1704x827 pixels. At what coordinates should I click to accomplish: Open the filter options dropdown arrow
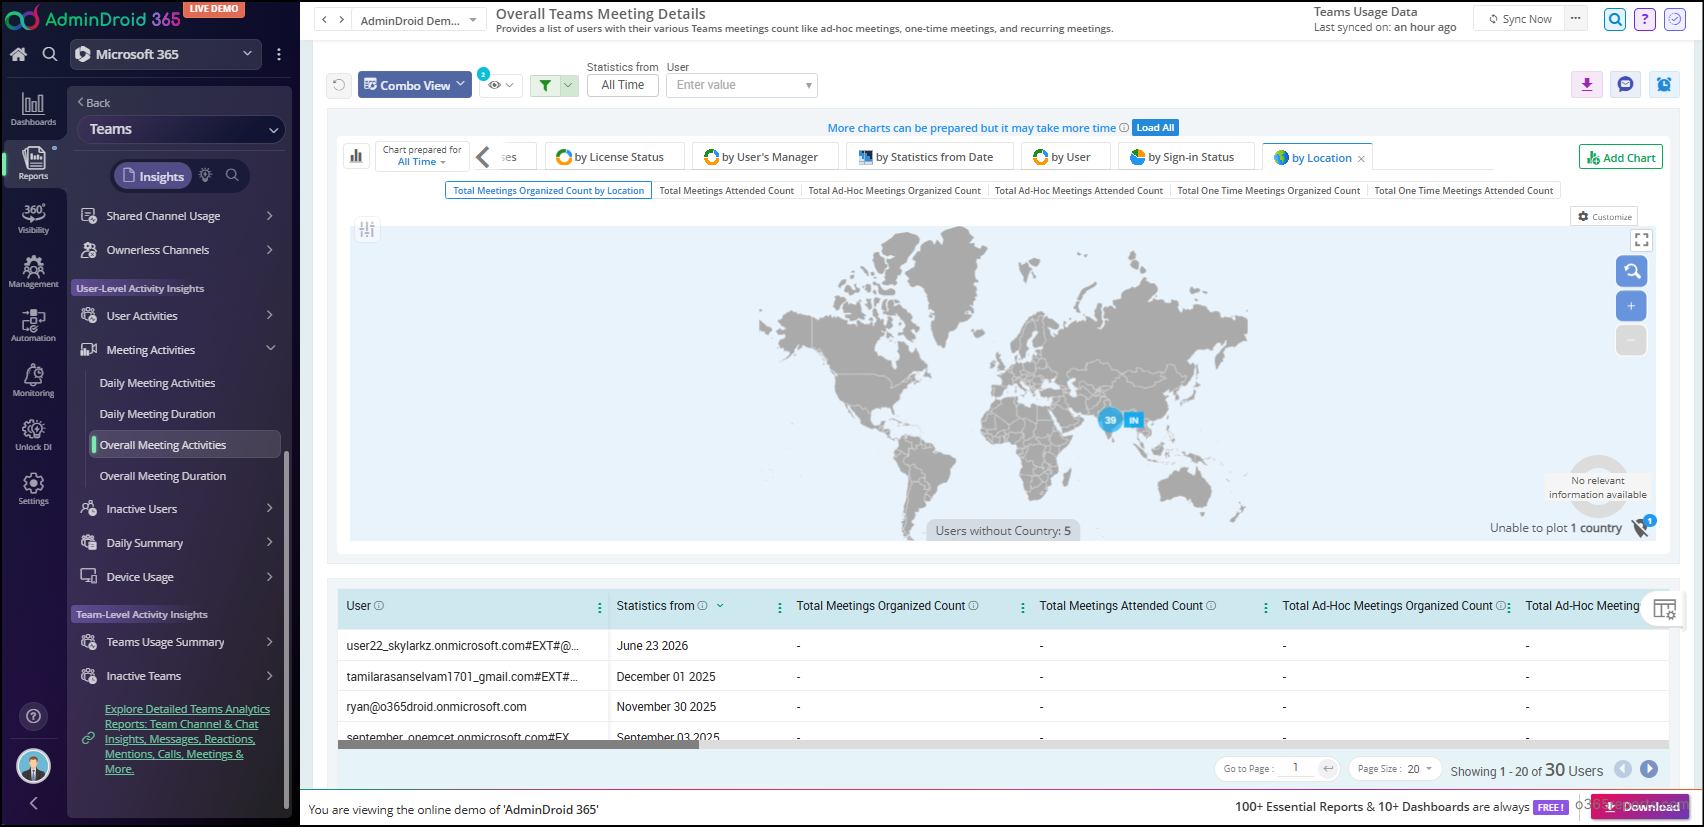(x=569, y=85)
